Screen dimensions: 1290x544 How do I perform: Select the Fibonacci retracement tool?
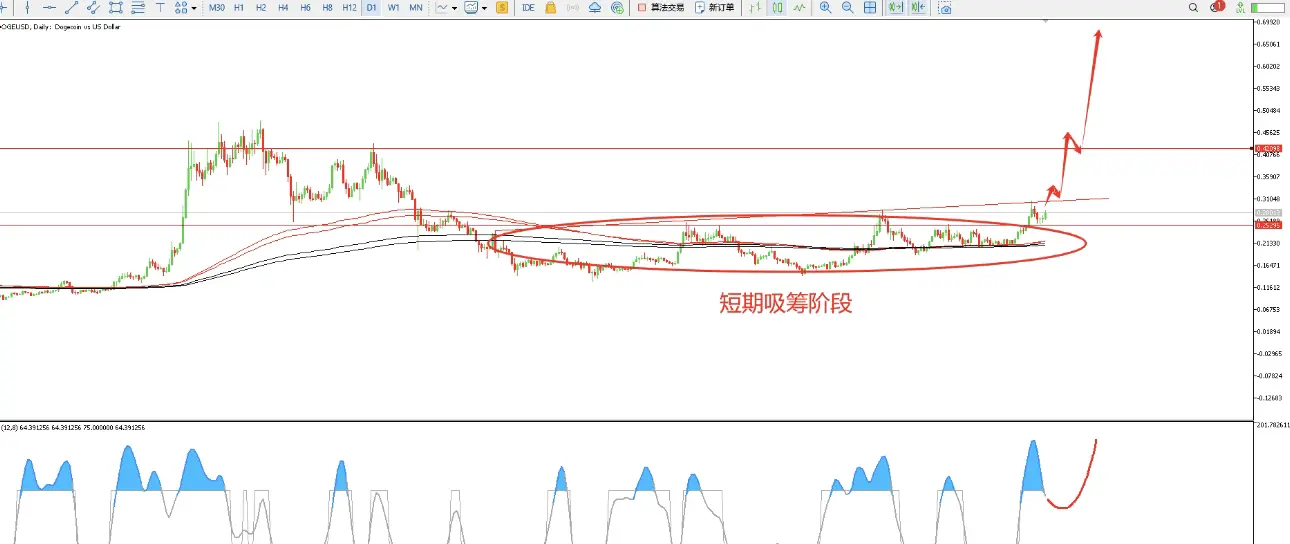tap(138, 8)
